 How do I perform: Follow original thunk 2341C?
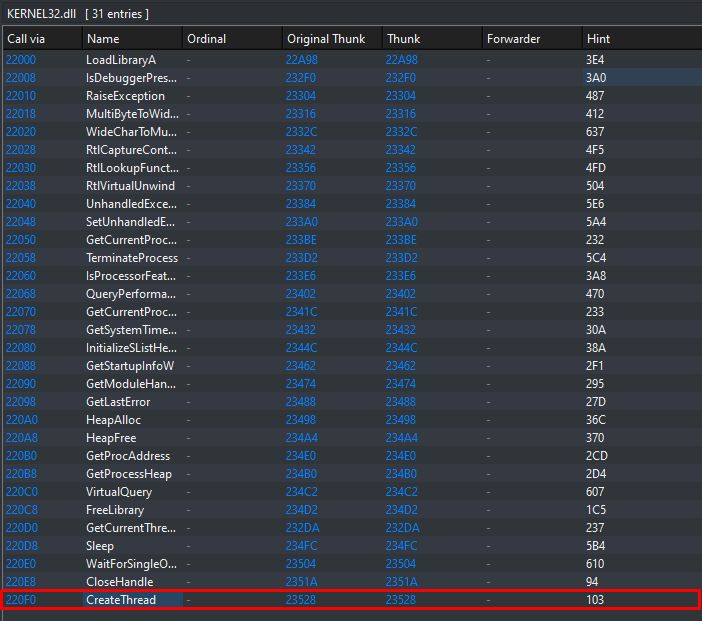[302, 312]
